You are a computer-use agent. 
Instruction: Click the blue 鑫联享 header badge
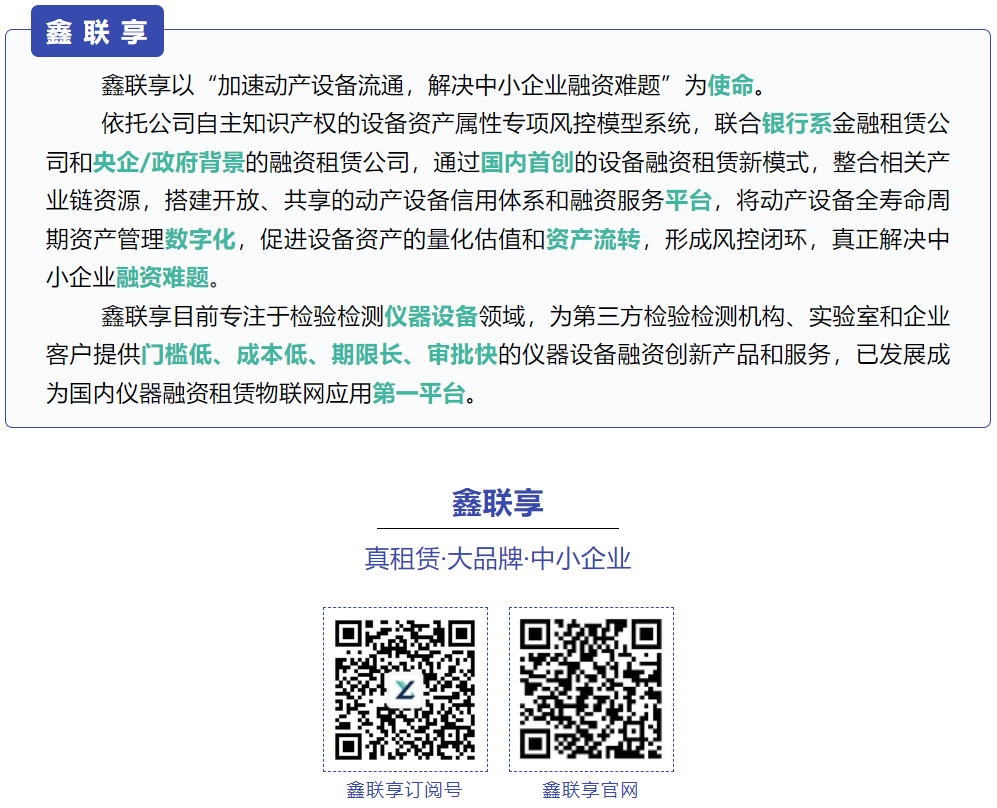click(97, 31)
